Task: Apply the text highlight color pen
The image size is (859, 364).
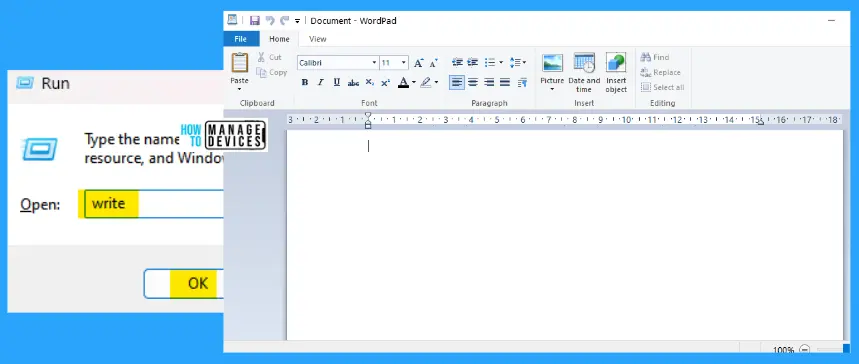Action: (x=426, y=83)
